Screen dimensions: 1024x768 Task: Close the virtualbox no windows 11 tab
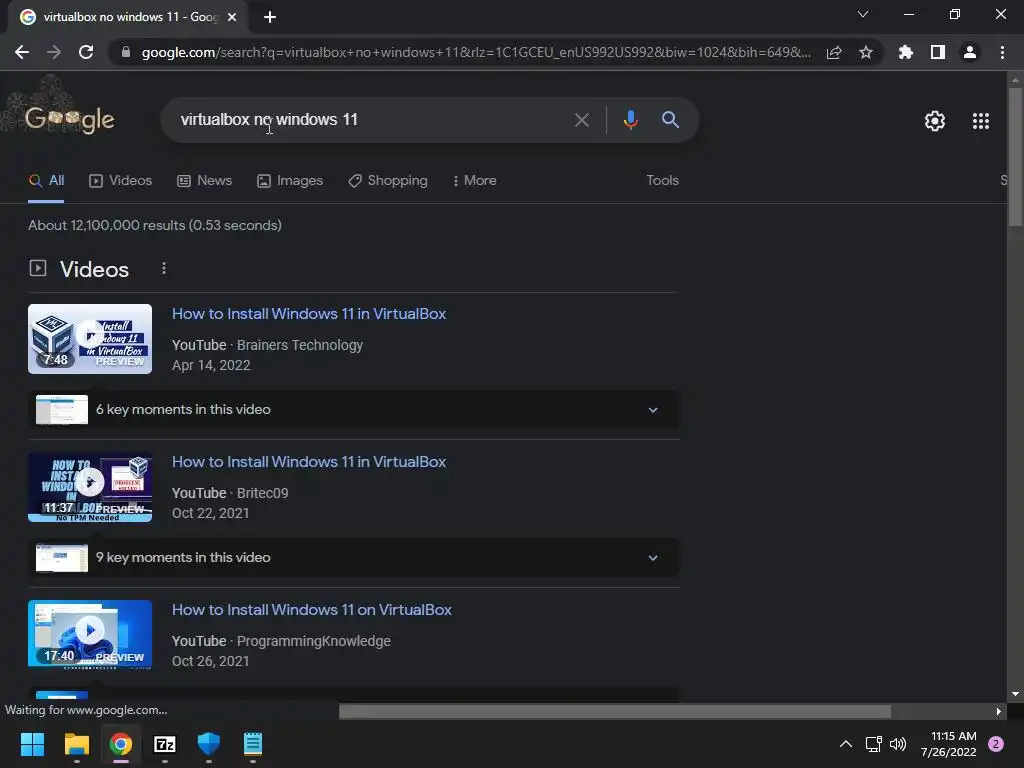(x=232, y=17)
